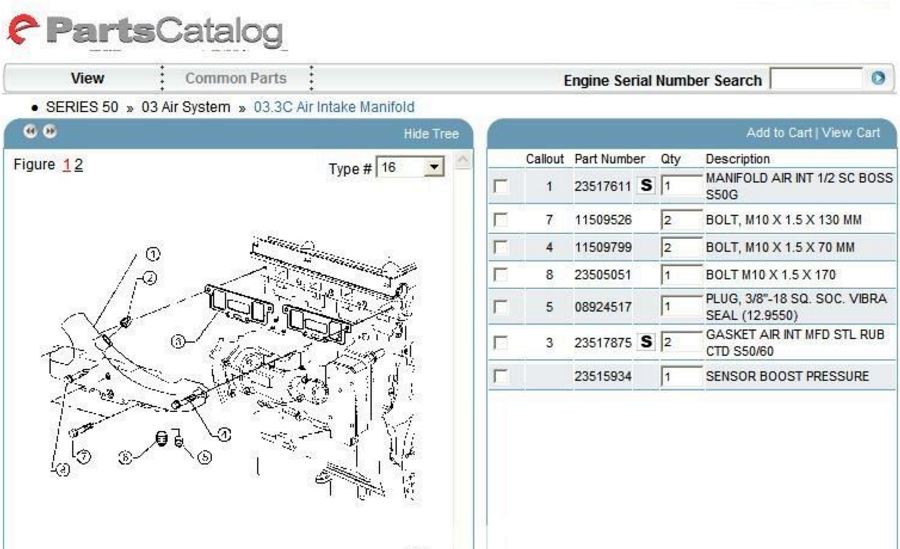The image size is (900, 549).
Task: Check the box for SENSOR BOOST PRESSURE
Action: [x=501, y=376]
